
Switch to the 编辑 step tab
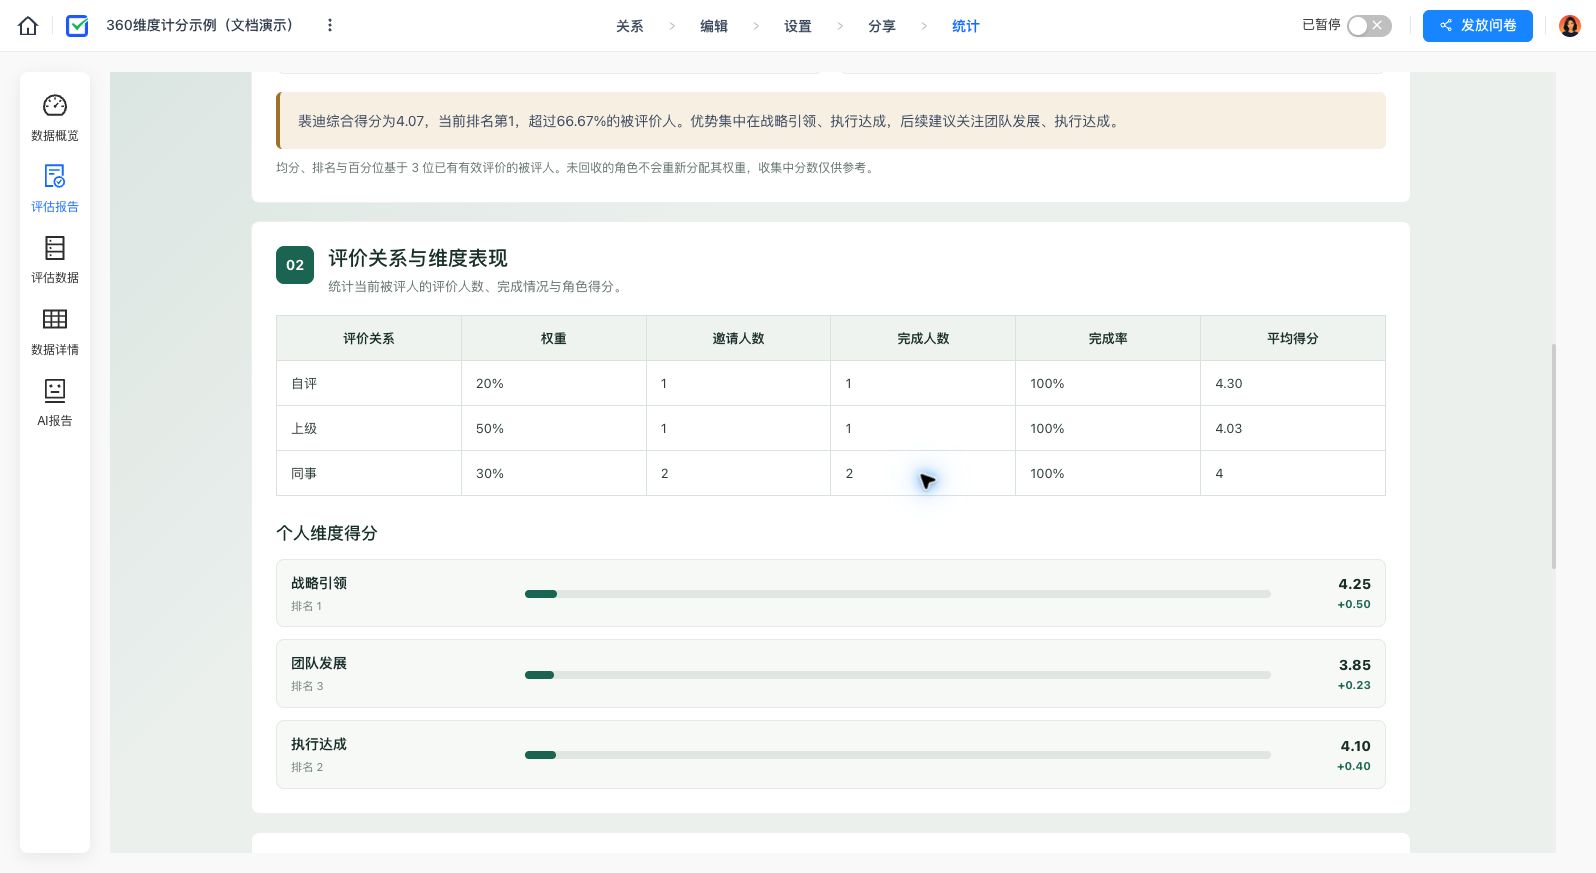click(714, 26)
